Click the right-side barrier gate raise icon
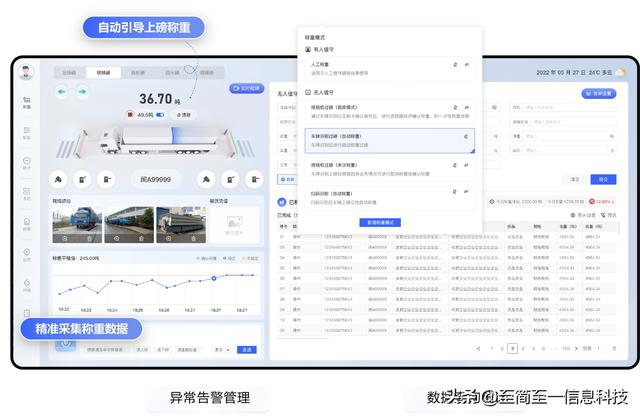 (230, 179)
